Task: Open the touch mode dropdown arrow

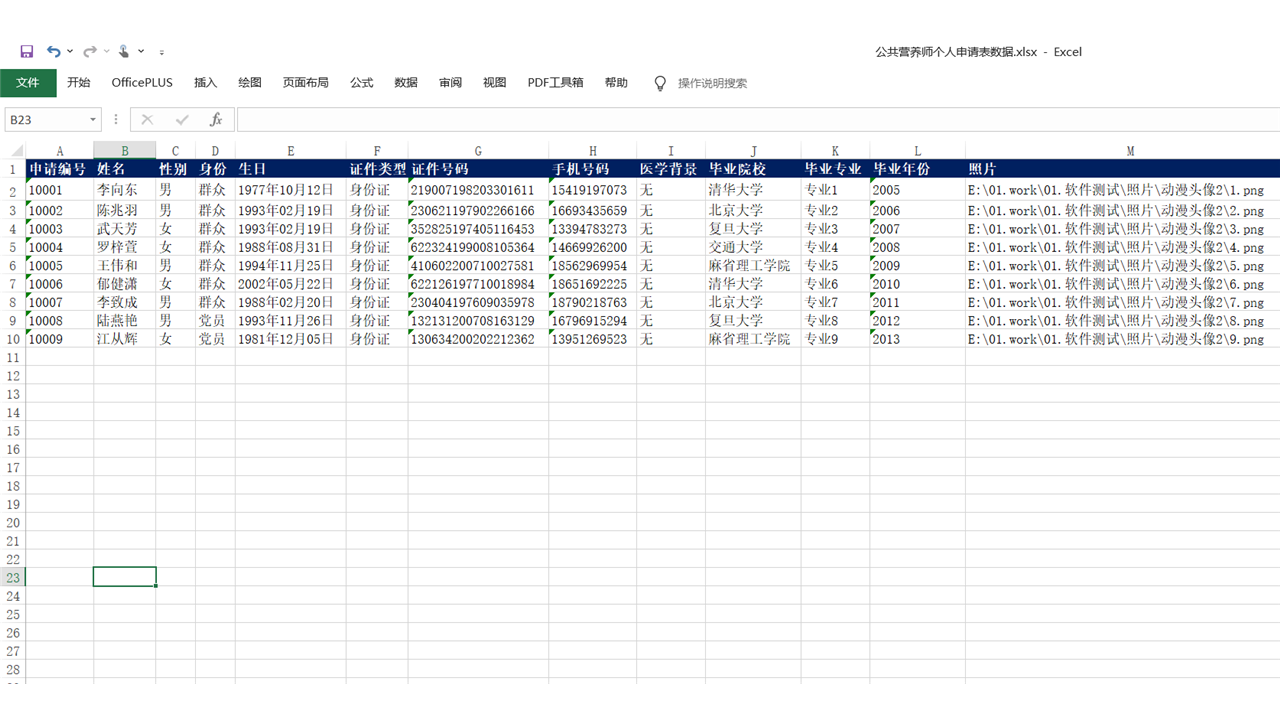Action: tap(141, 51)
